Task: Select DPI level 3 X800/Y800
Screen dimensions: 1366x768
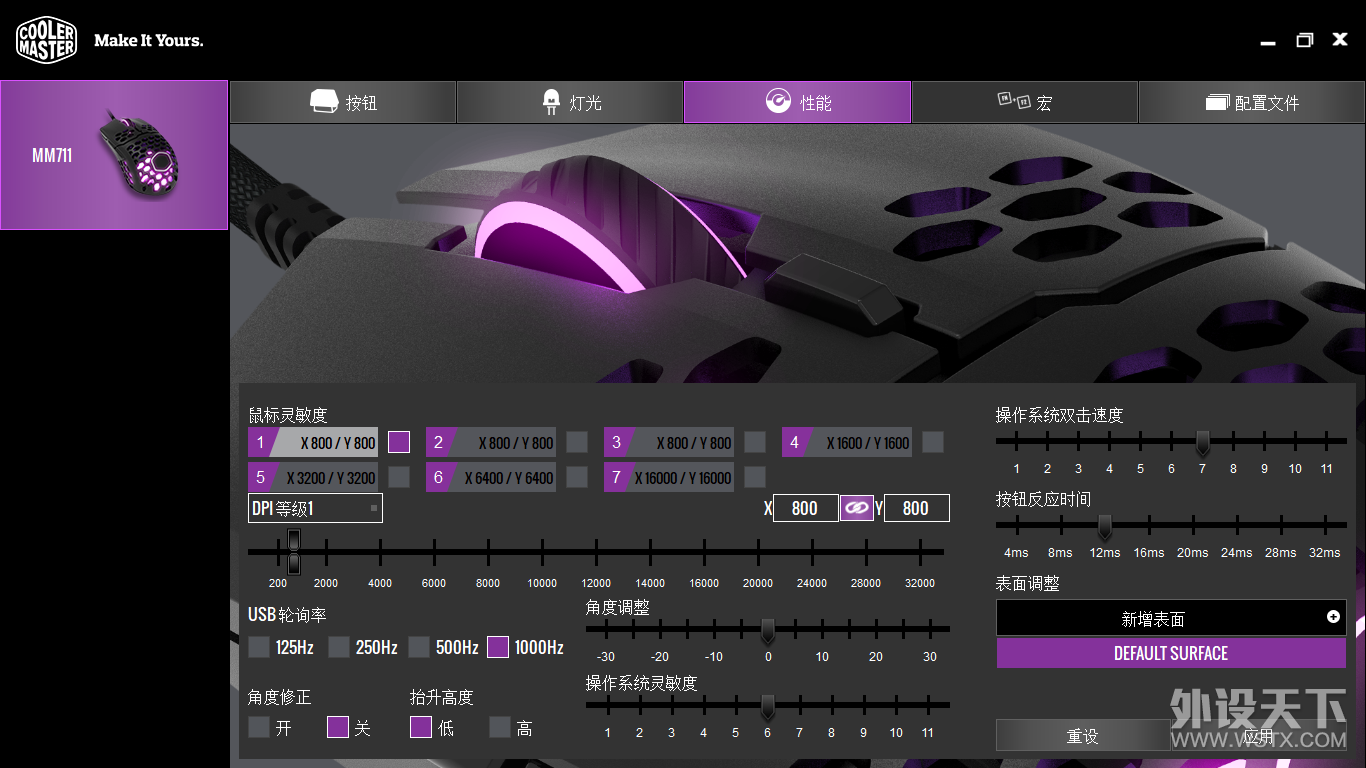Action: point(669,442)
